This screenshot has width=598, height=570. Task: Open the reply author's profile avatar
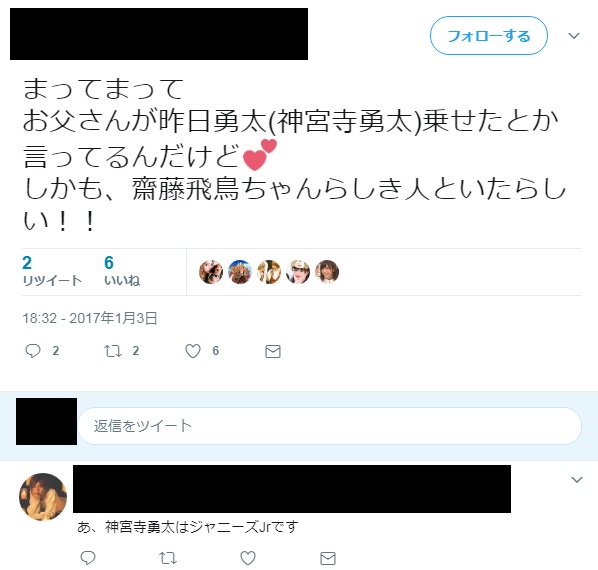[43, 496]
